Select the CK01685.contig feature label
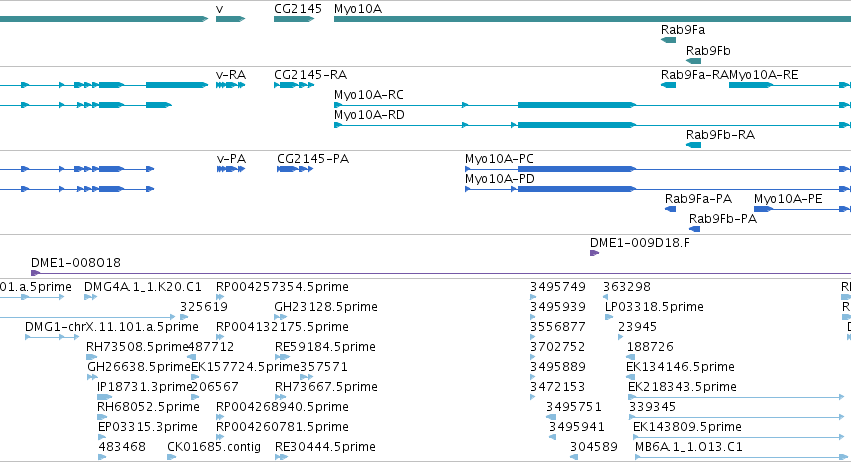Viewport: 851px width, 462px height. pyautogui.click(x=214, y=447)
